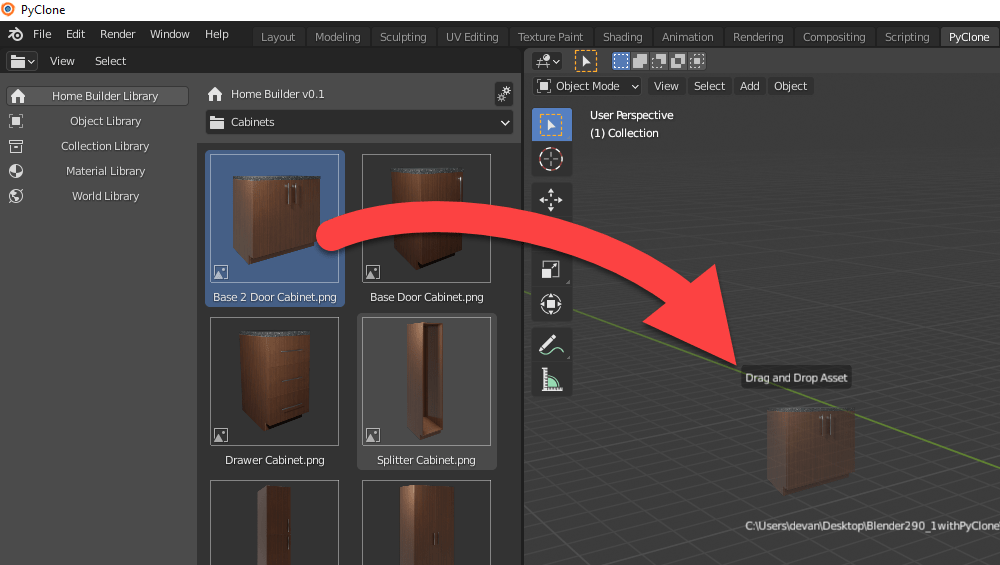
Task: Click the Select Box tool icon
Action: point(551,125)
